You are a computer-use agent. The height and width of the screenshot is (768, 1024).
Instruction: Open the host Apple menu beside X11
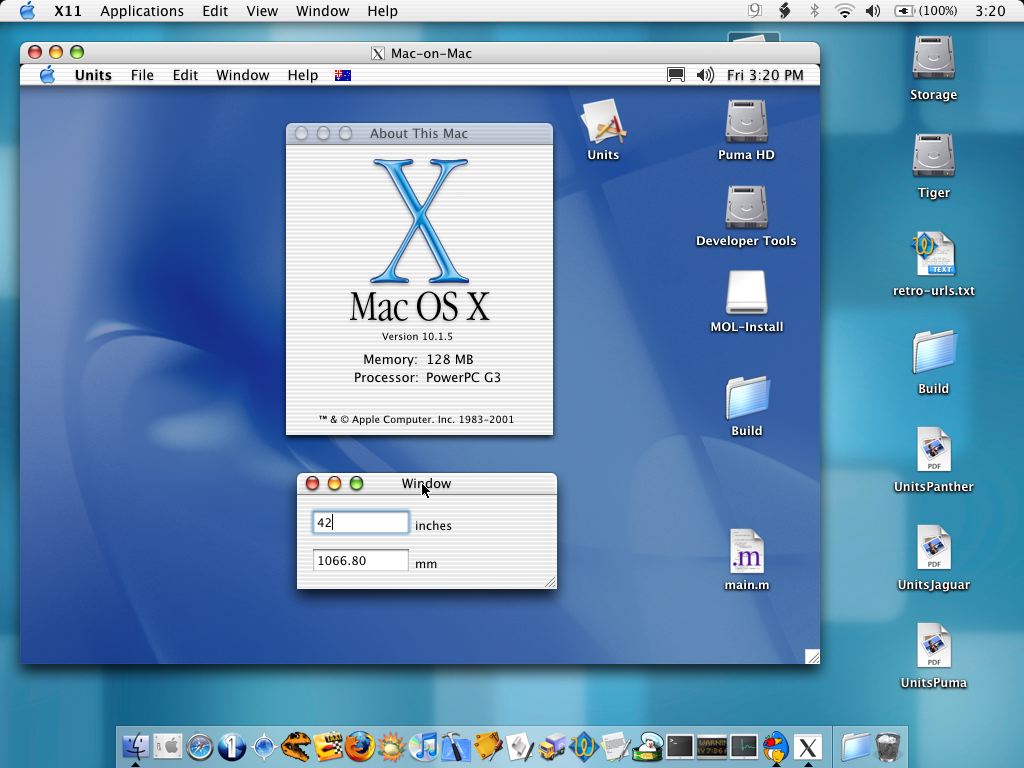coord(27,10)
